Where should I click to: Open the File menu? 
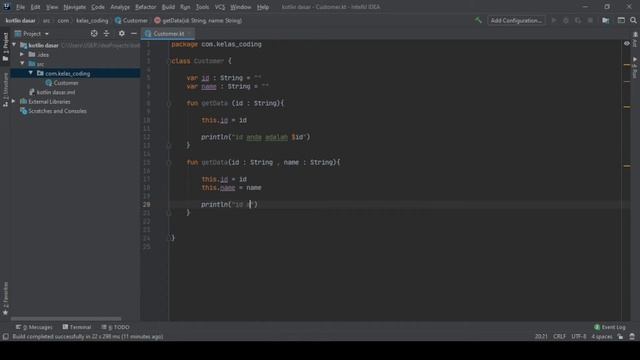(20, 7)
